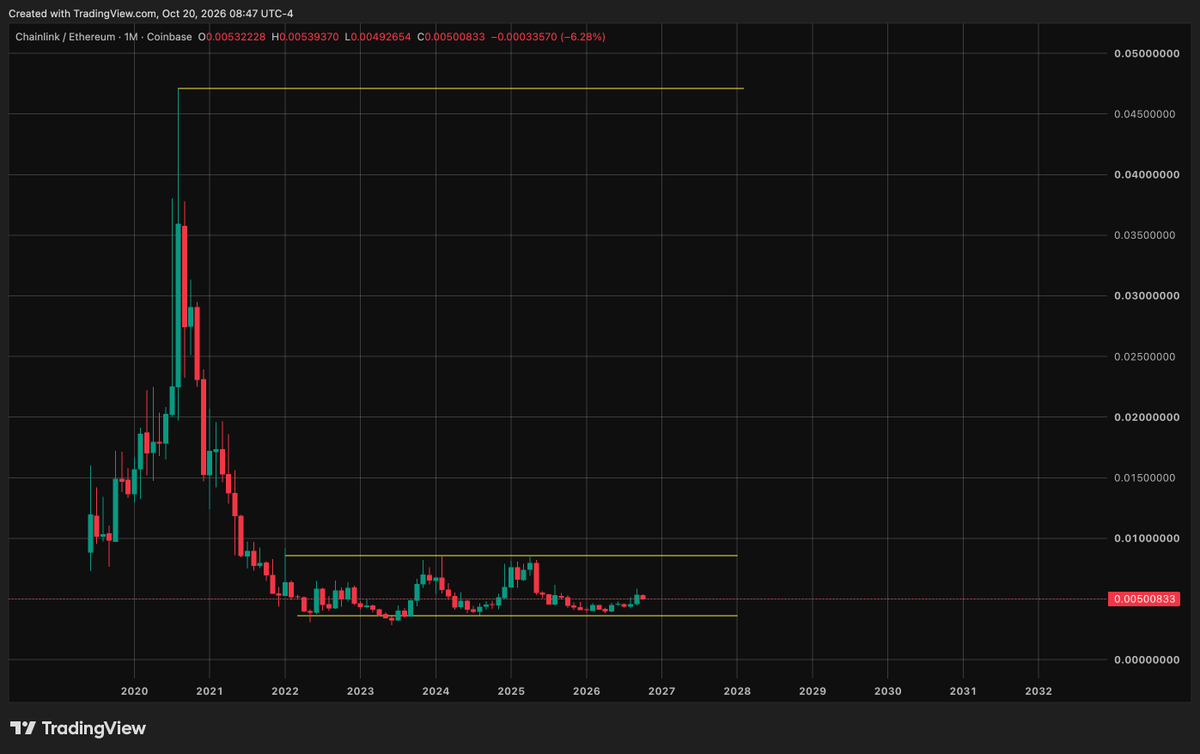Click the 0.02500000 price axis label
Viewport: 1200px width, 754px height.
coord(1144,357)
